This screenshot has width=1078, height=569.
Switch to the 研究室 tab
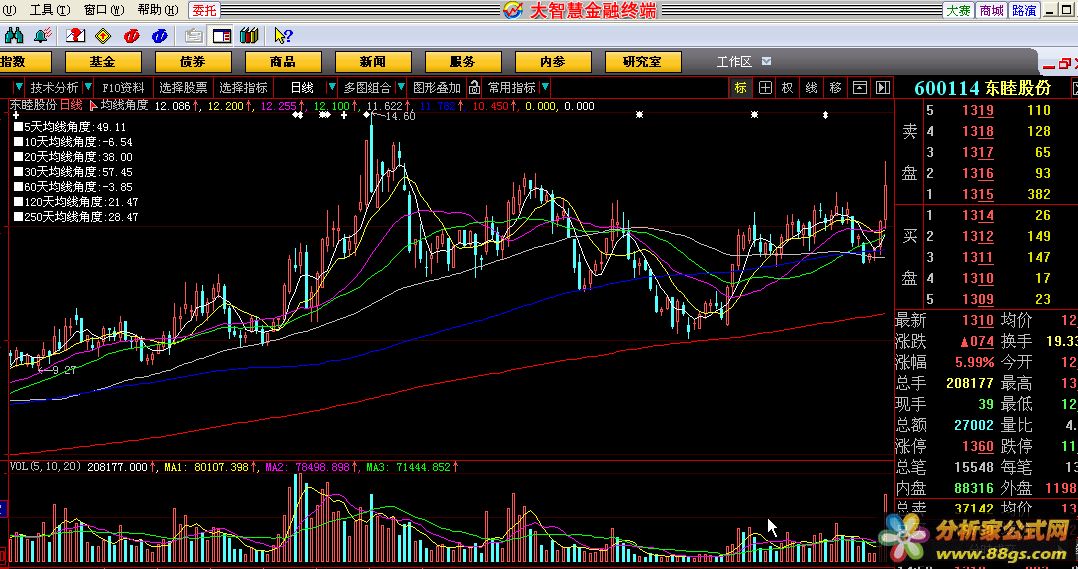(643, 62)
